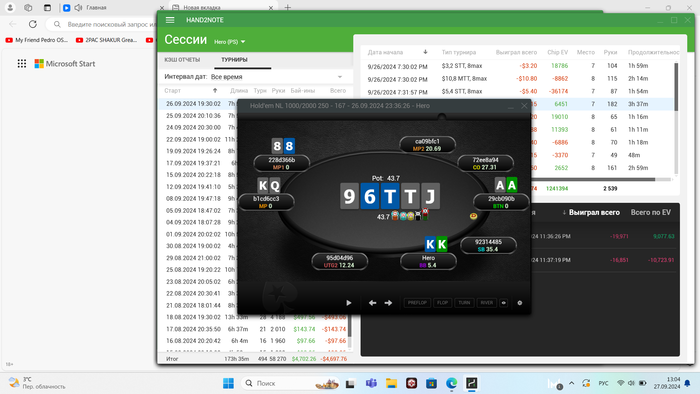The width and height of the screenshot is (700, 394).
Task: Open Microsoft Edge from taskbar
Action: click(451, 383)
